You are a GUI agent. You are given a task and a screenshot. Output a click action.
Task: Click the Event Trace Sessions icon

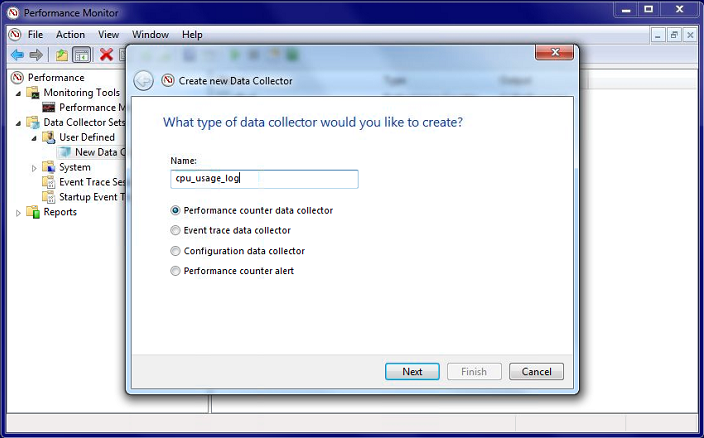(x=48, y=182)
